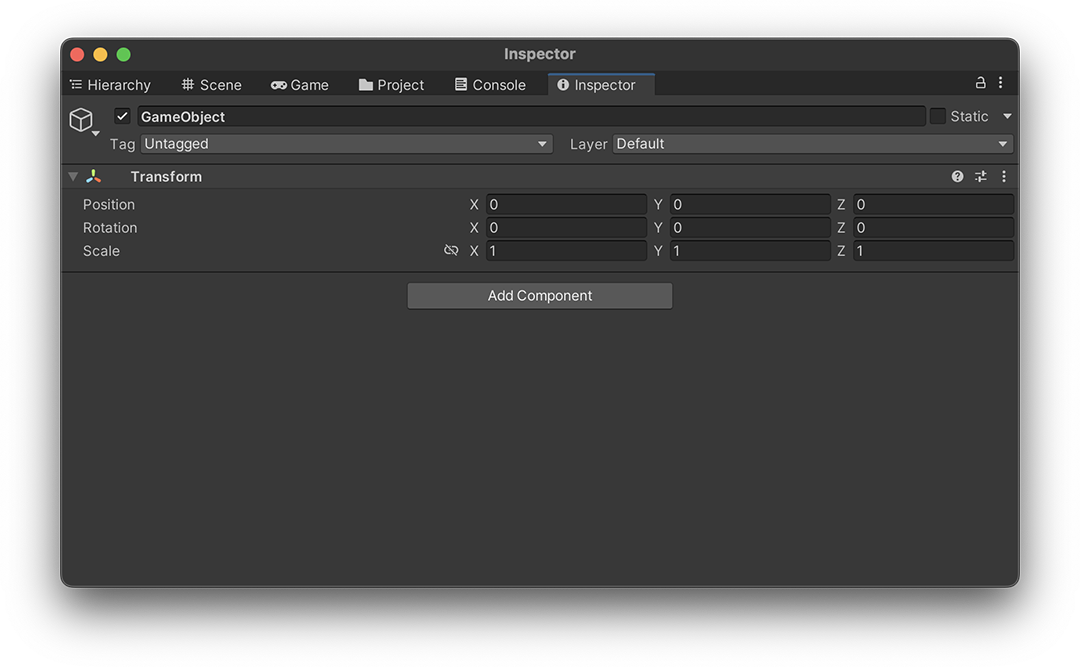This screenshot has width=1080, height=667.
Task: Toggle the Inspector lock icon
Action: tap(980, 83)
